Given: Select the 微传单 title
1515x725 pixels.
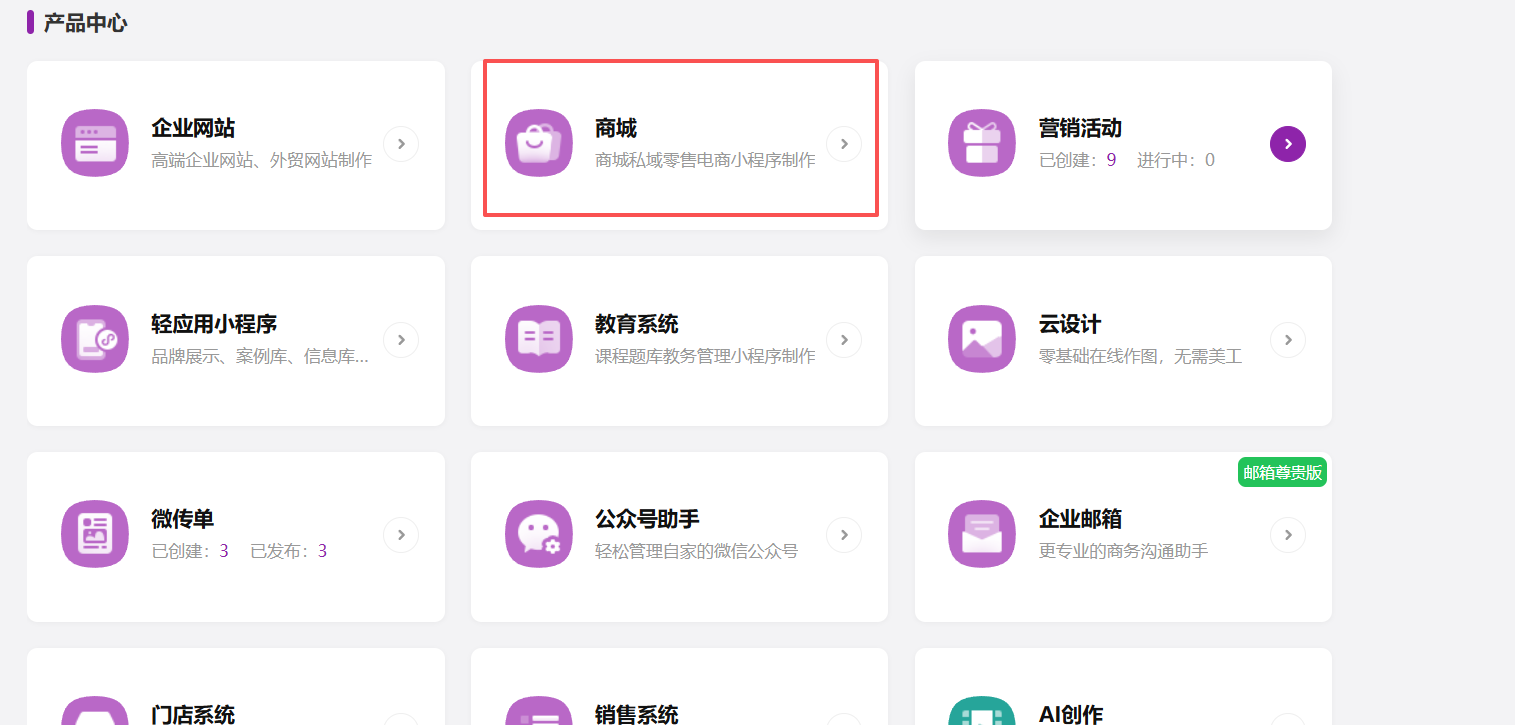Looking at the screenshot, I should tap(183, 519).
